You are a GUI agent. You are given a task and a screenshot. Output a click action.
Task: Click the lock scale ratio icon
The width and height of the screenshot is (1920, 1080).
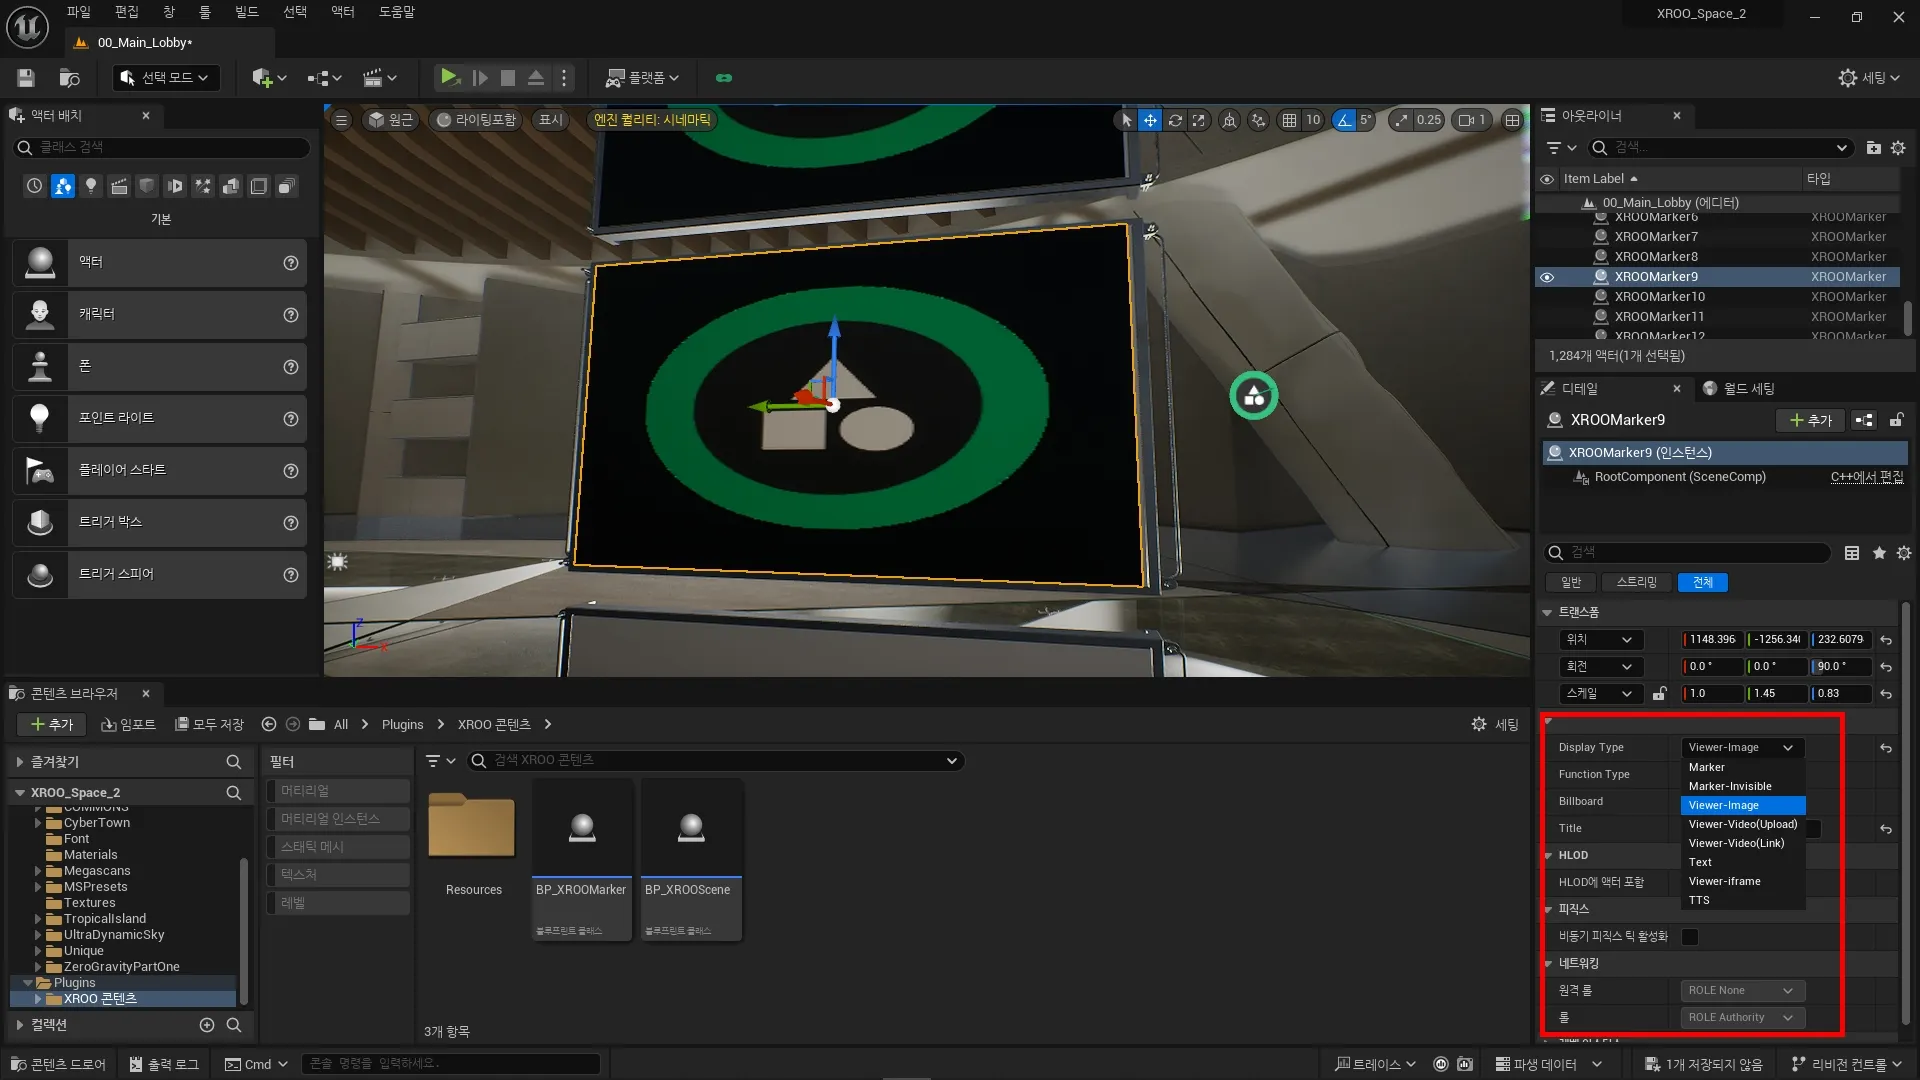(1660, 693)
